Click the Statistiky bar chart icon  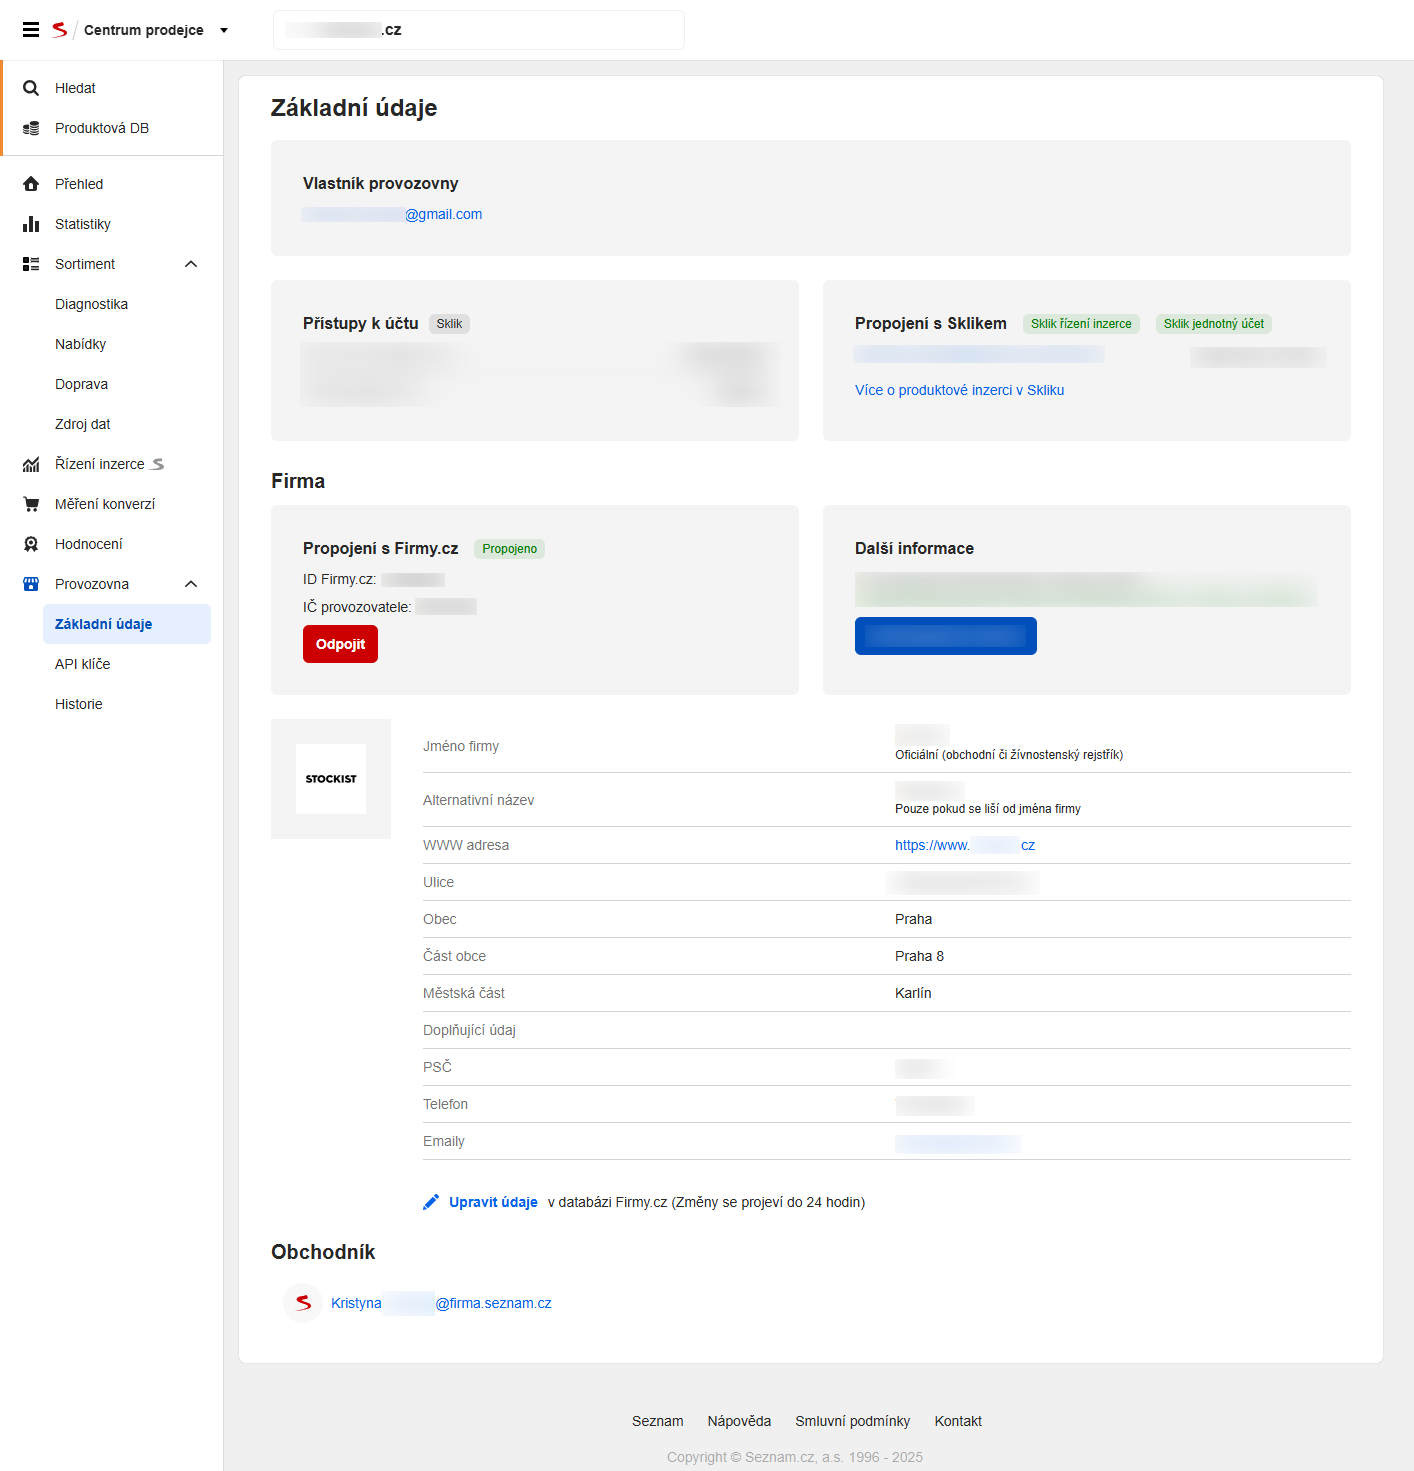click(31, 224)
